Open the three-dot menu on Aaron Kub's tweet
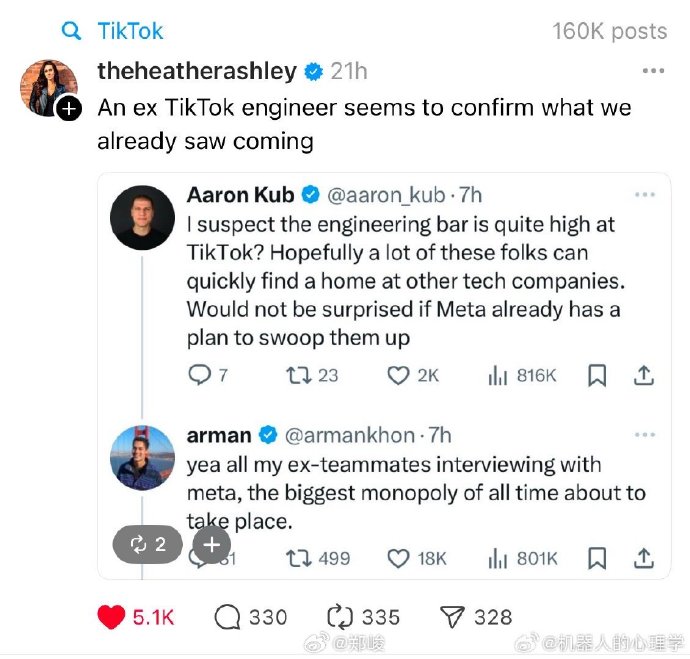The image size is (690, 659). point(645,194)
